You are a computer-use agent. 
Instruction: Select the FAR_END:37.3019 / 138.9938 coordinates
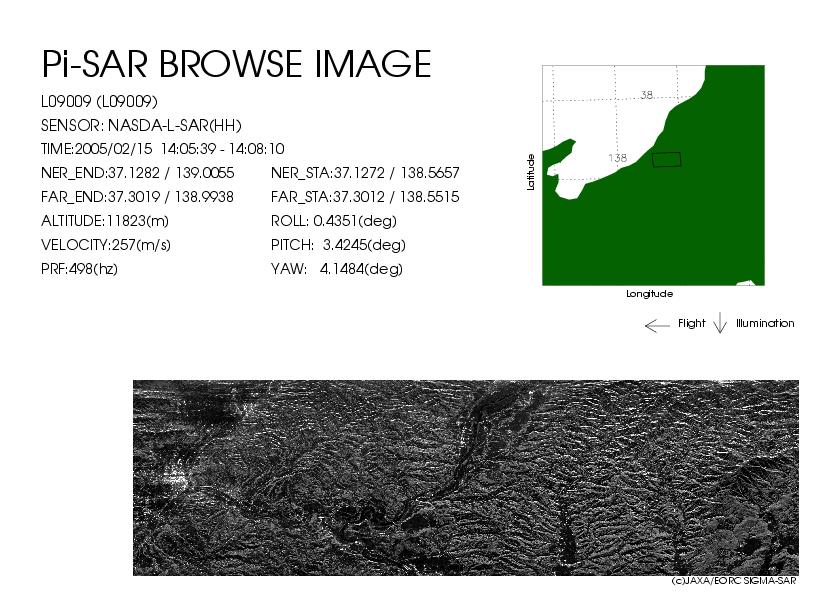point(137,197)
